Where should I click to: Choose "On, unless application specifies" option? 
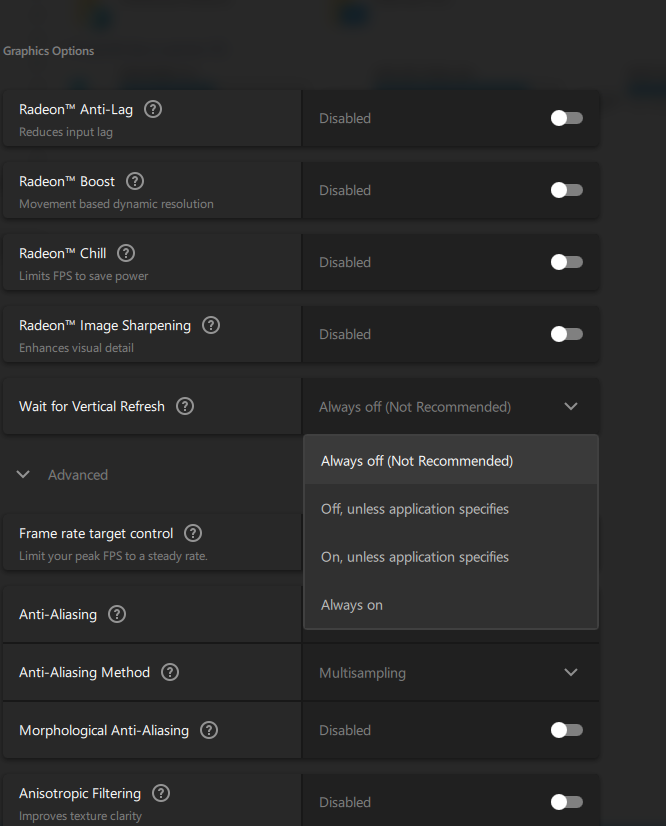[x=415, y=557]
